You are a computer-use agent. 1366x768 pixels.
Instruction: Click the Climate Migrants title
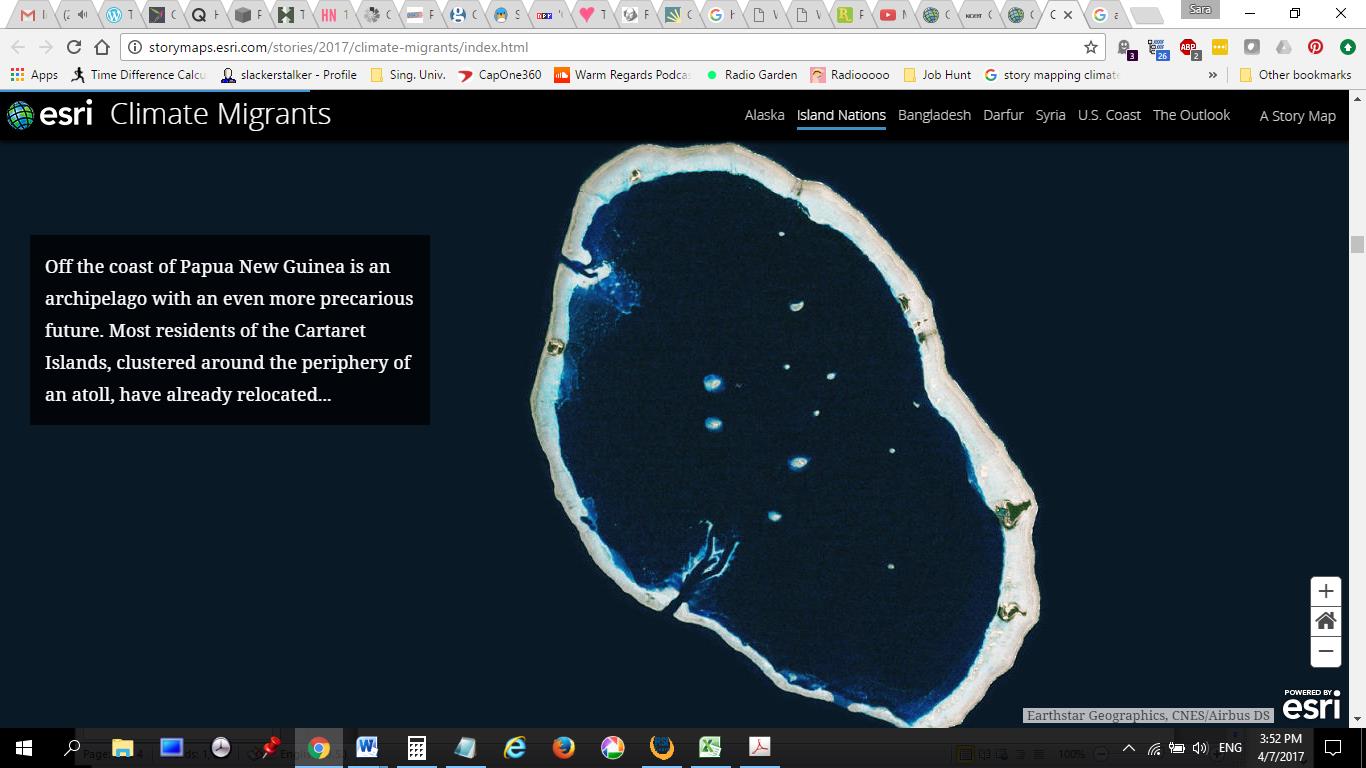click(220, 114)
